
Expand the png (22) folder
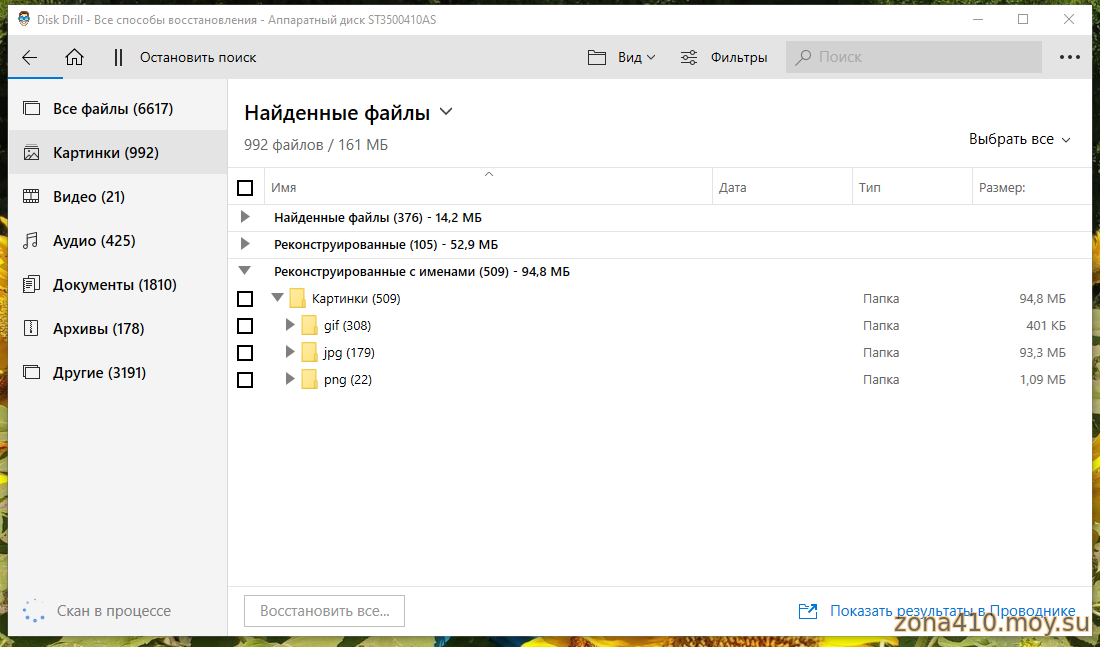tap(291, 380)
